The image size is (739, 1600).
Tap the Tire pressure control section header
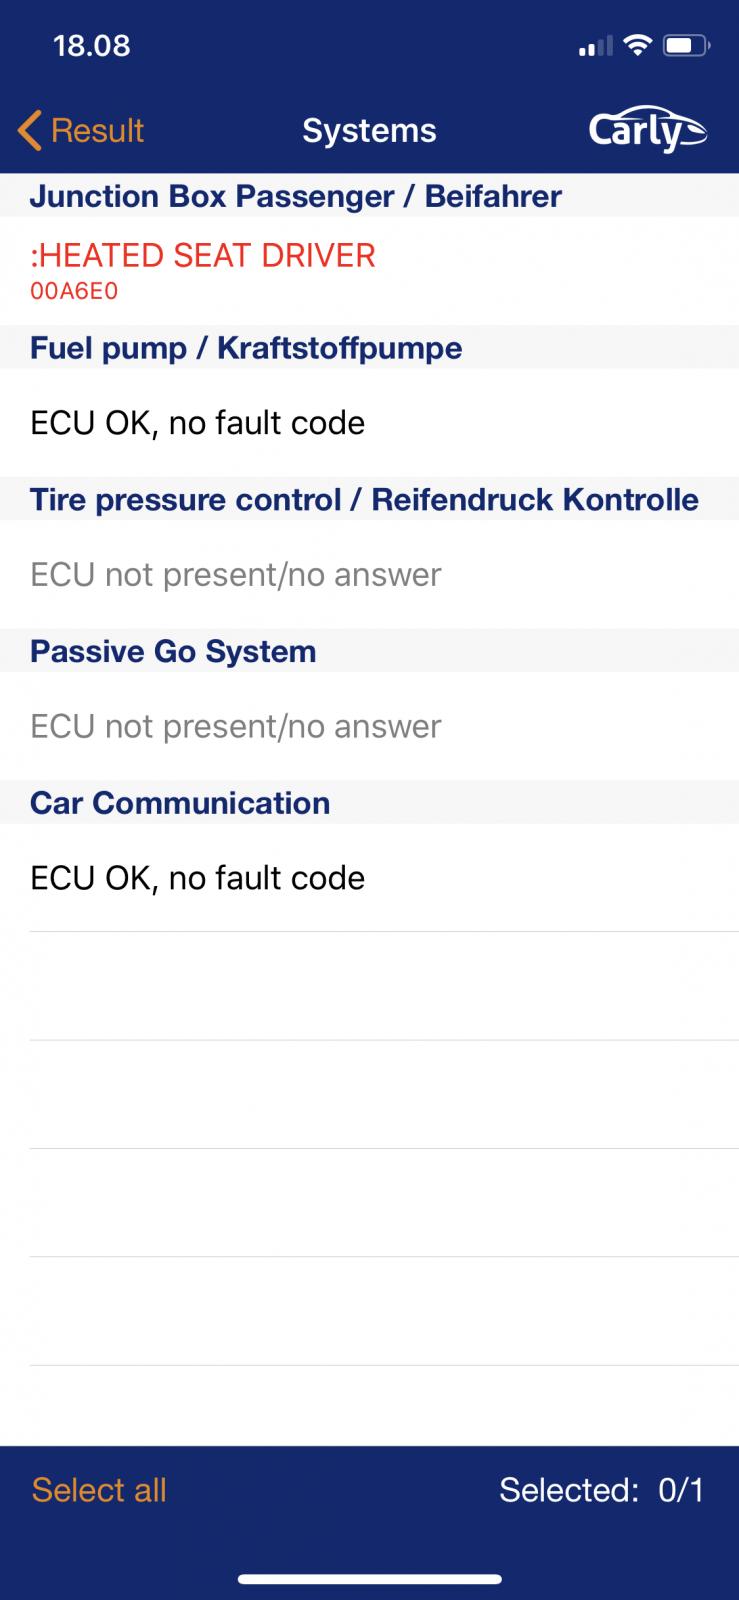click(x=364, y=500)
